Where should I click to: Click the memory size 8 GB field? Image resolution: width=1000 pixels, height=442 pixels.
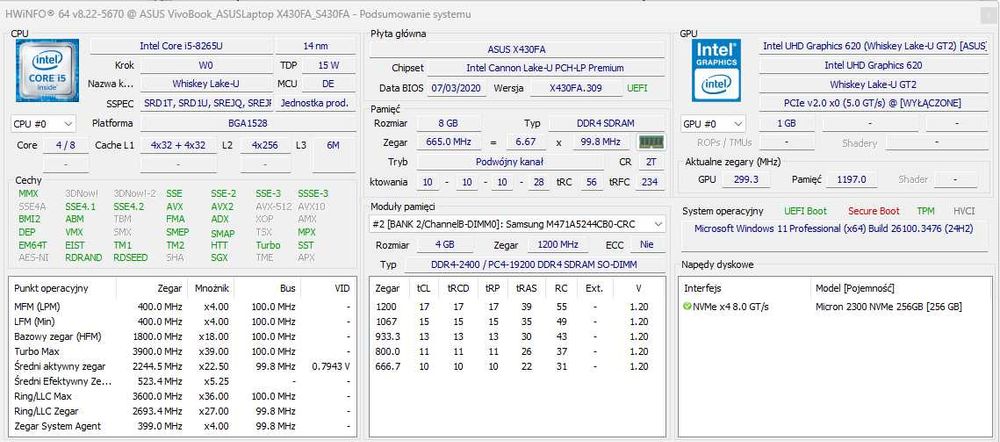click(x=447, y=123)
